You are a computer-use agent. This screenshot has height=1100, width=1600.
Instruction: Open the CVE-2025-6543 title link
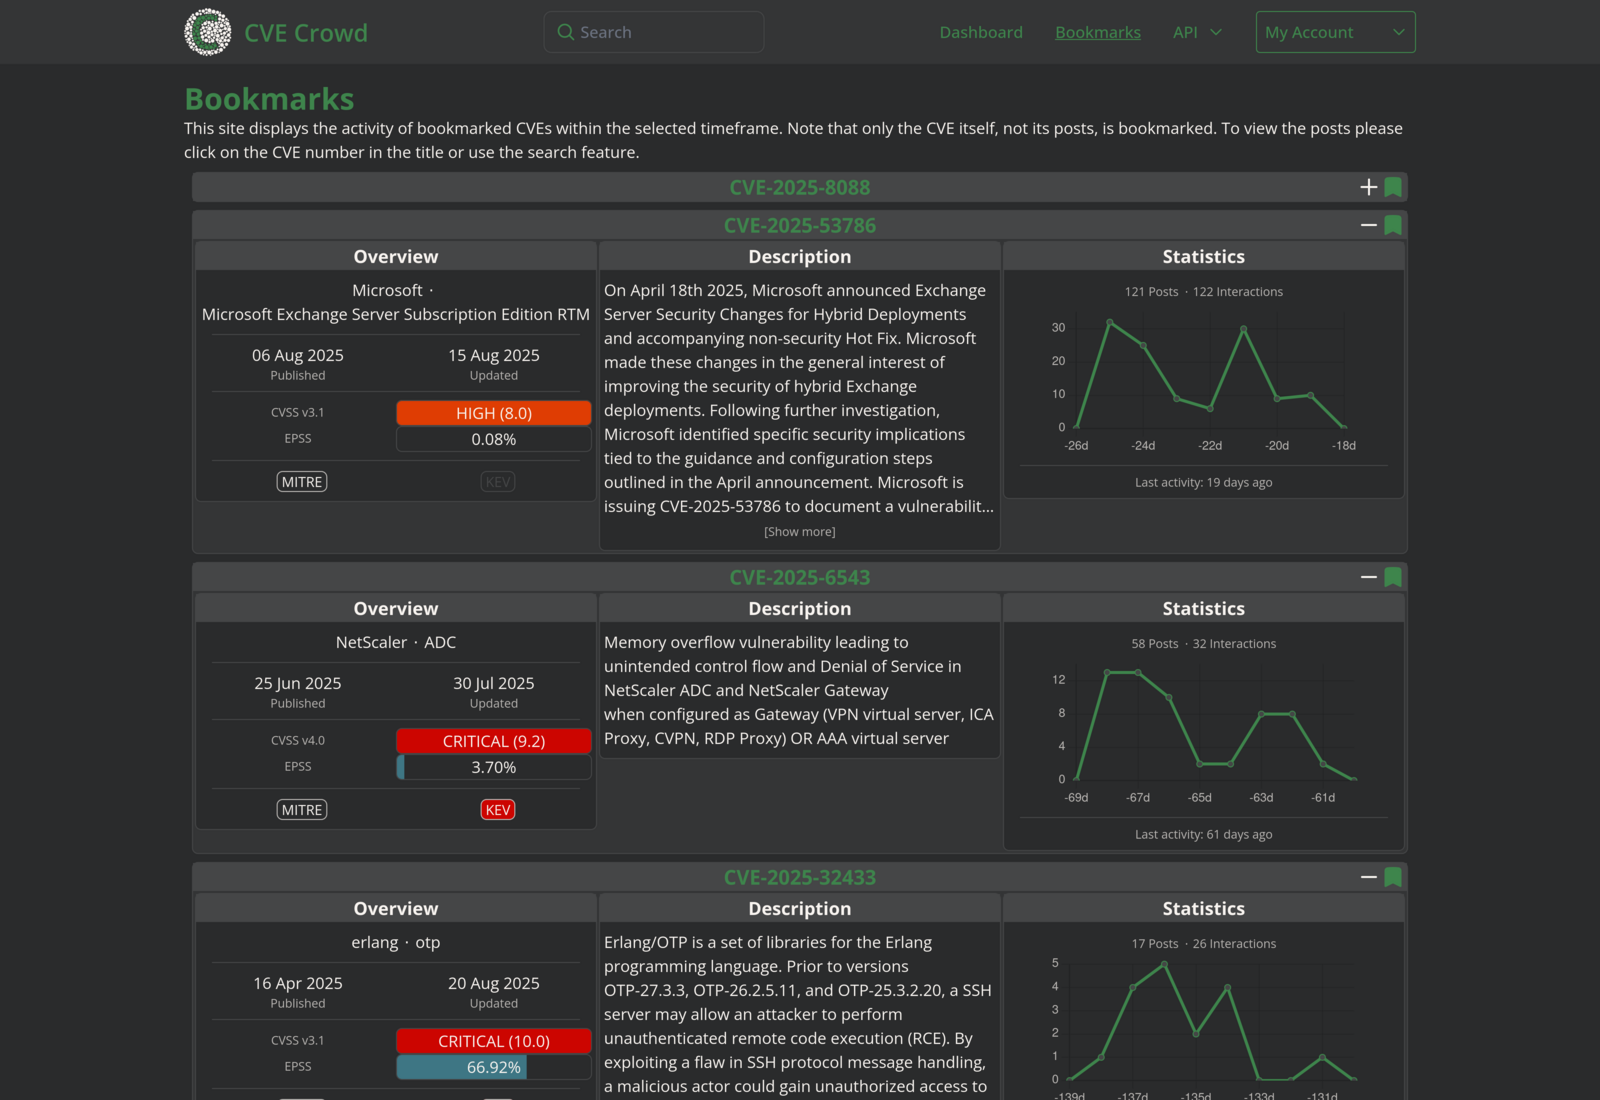[x=799, y=578]
